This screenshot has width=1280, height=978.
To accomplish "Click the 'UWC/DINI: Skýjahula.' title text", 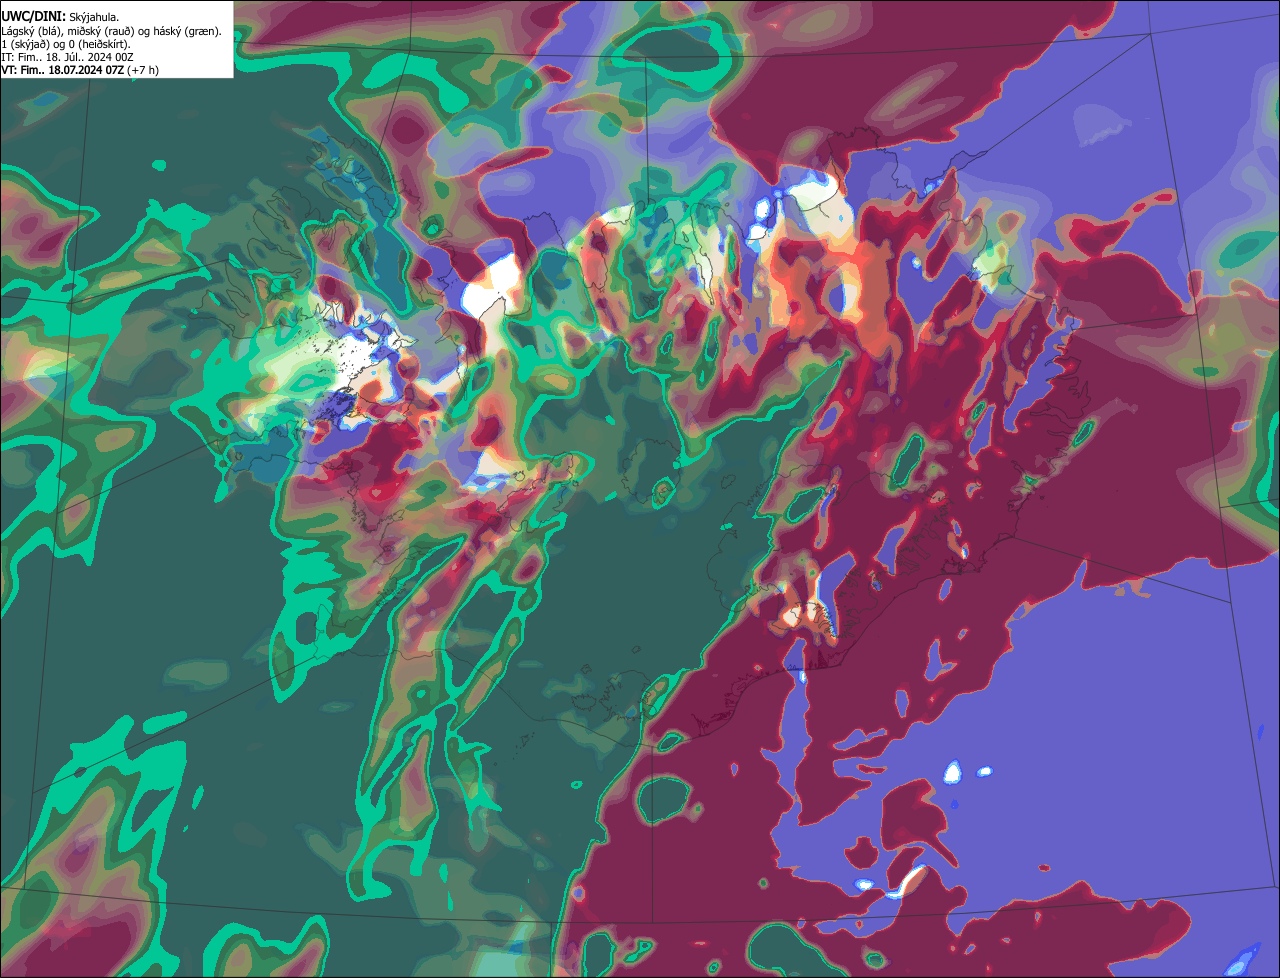I will pyautogui.click(x=61, y=17).
